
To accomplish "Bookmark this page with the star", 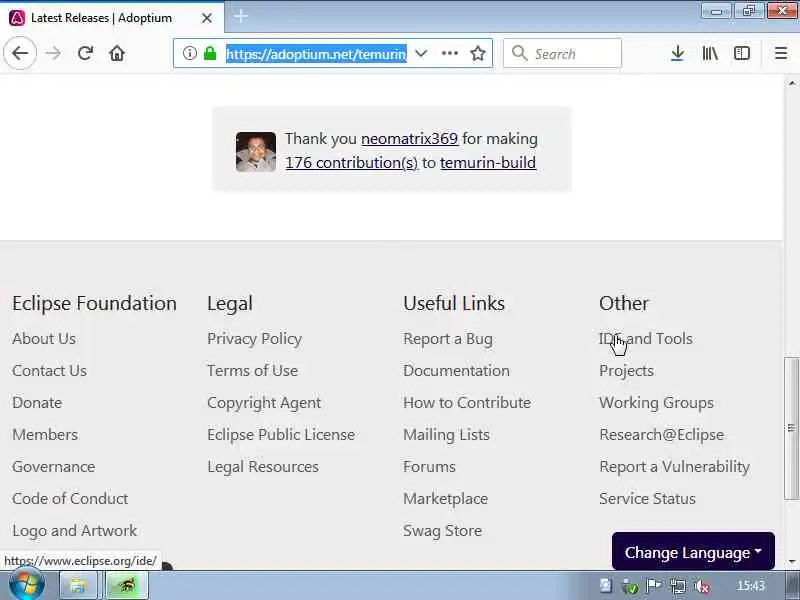I will point(478,53).
